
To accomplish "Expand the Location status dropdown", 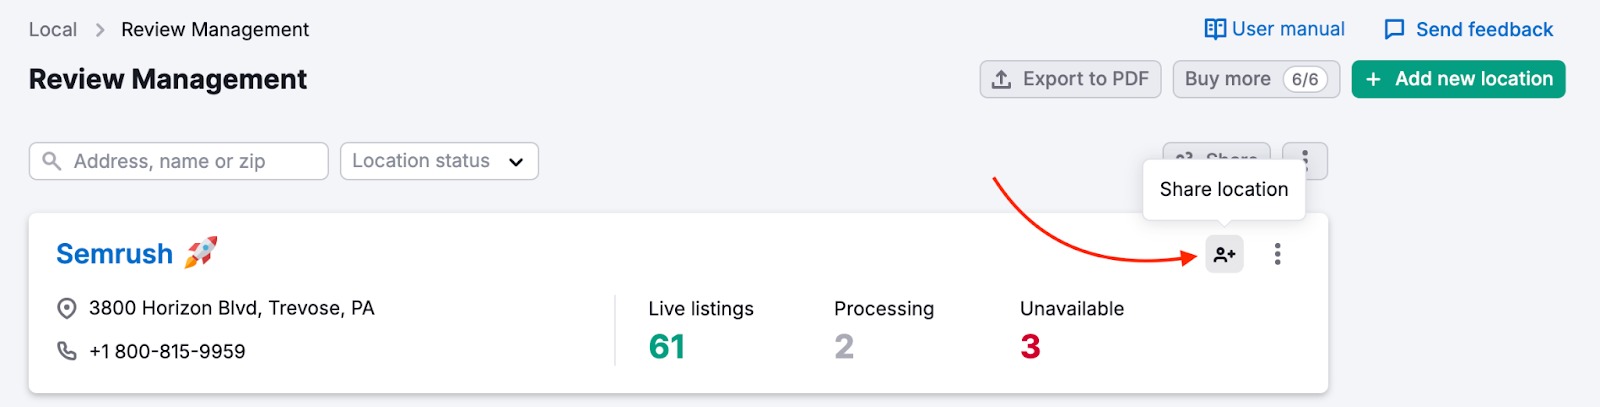I will click(438, 161).
